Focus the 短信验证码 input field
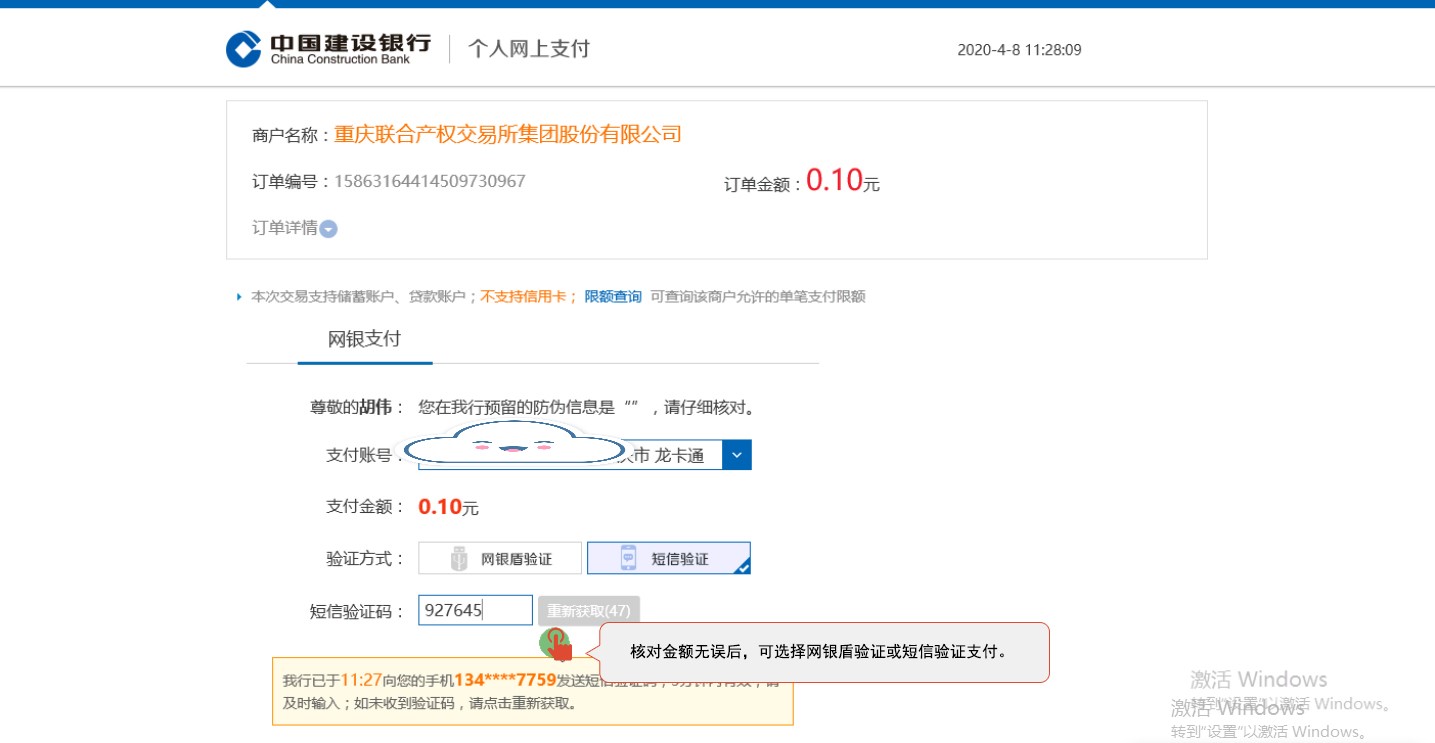 tap(475, 610)
